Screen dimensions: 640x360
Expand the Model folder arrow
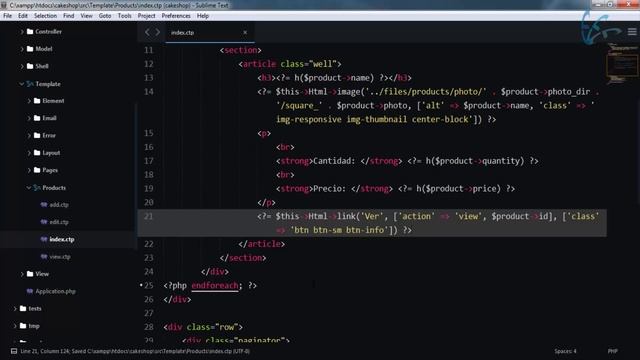pyautogui.click(x=22, y=49)
